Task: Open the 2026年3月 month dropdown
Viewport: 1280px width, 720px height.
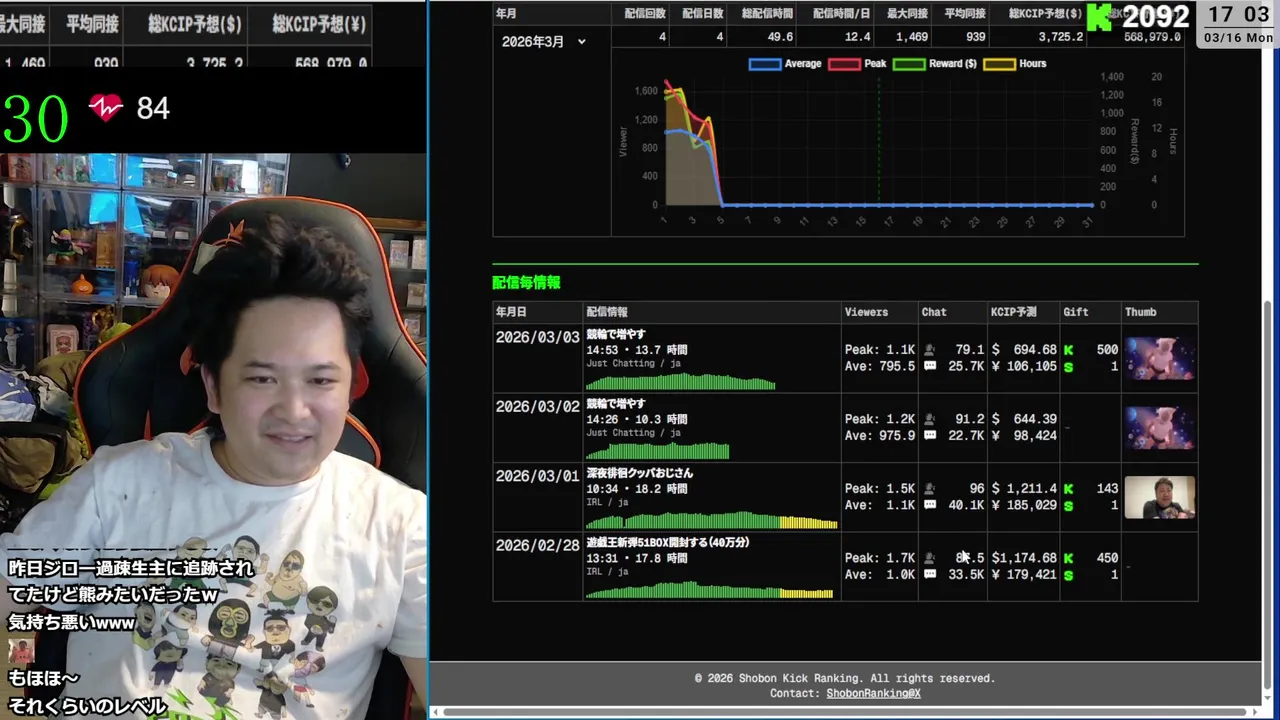Action: (543, 42)
